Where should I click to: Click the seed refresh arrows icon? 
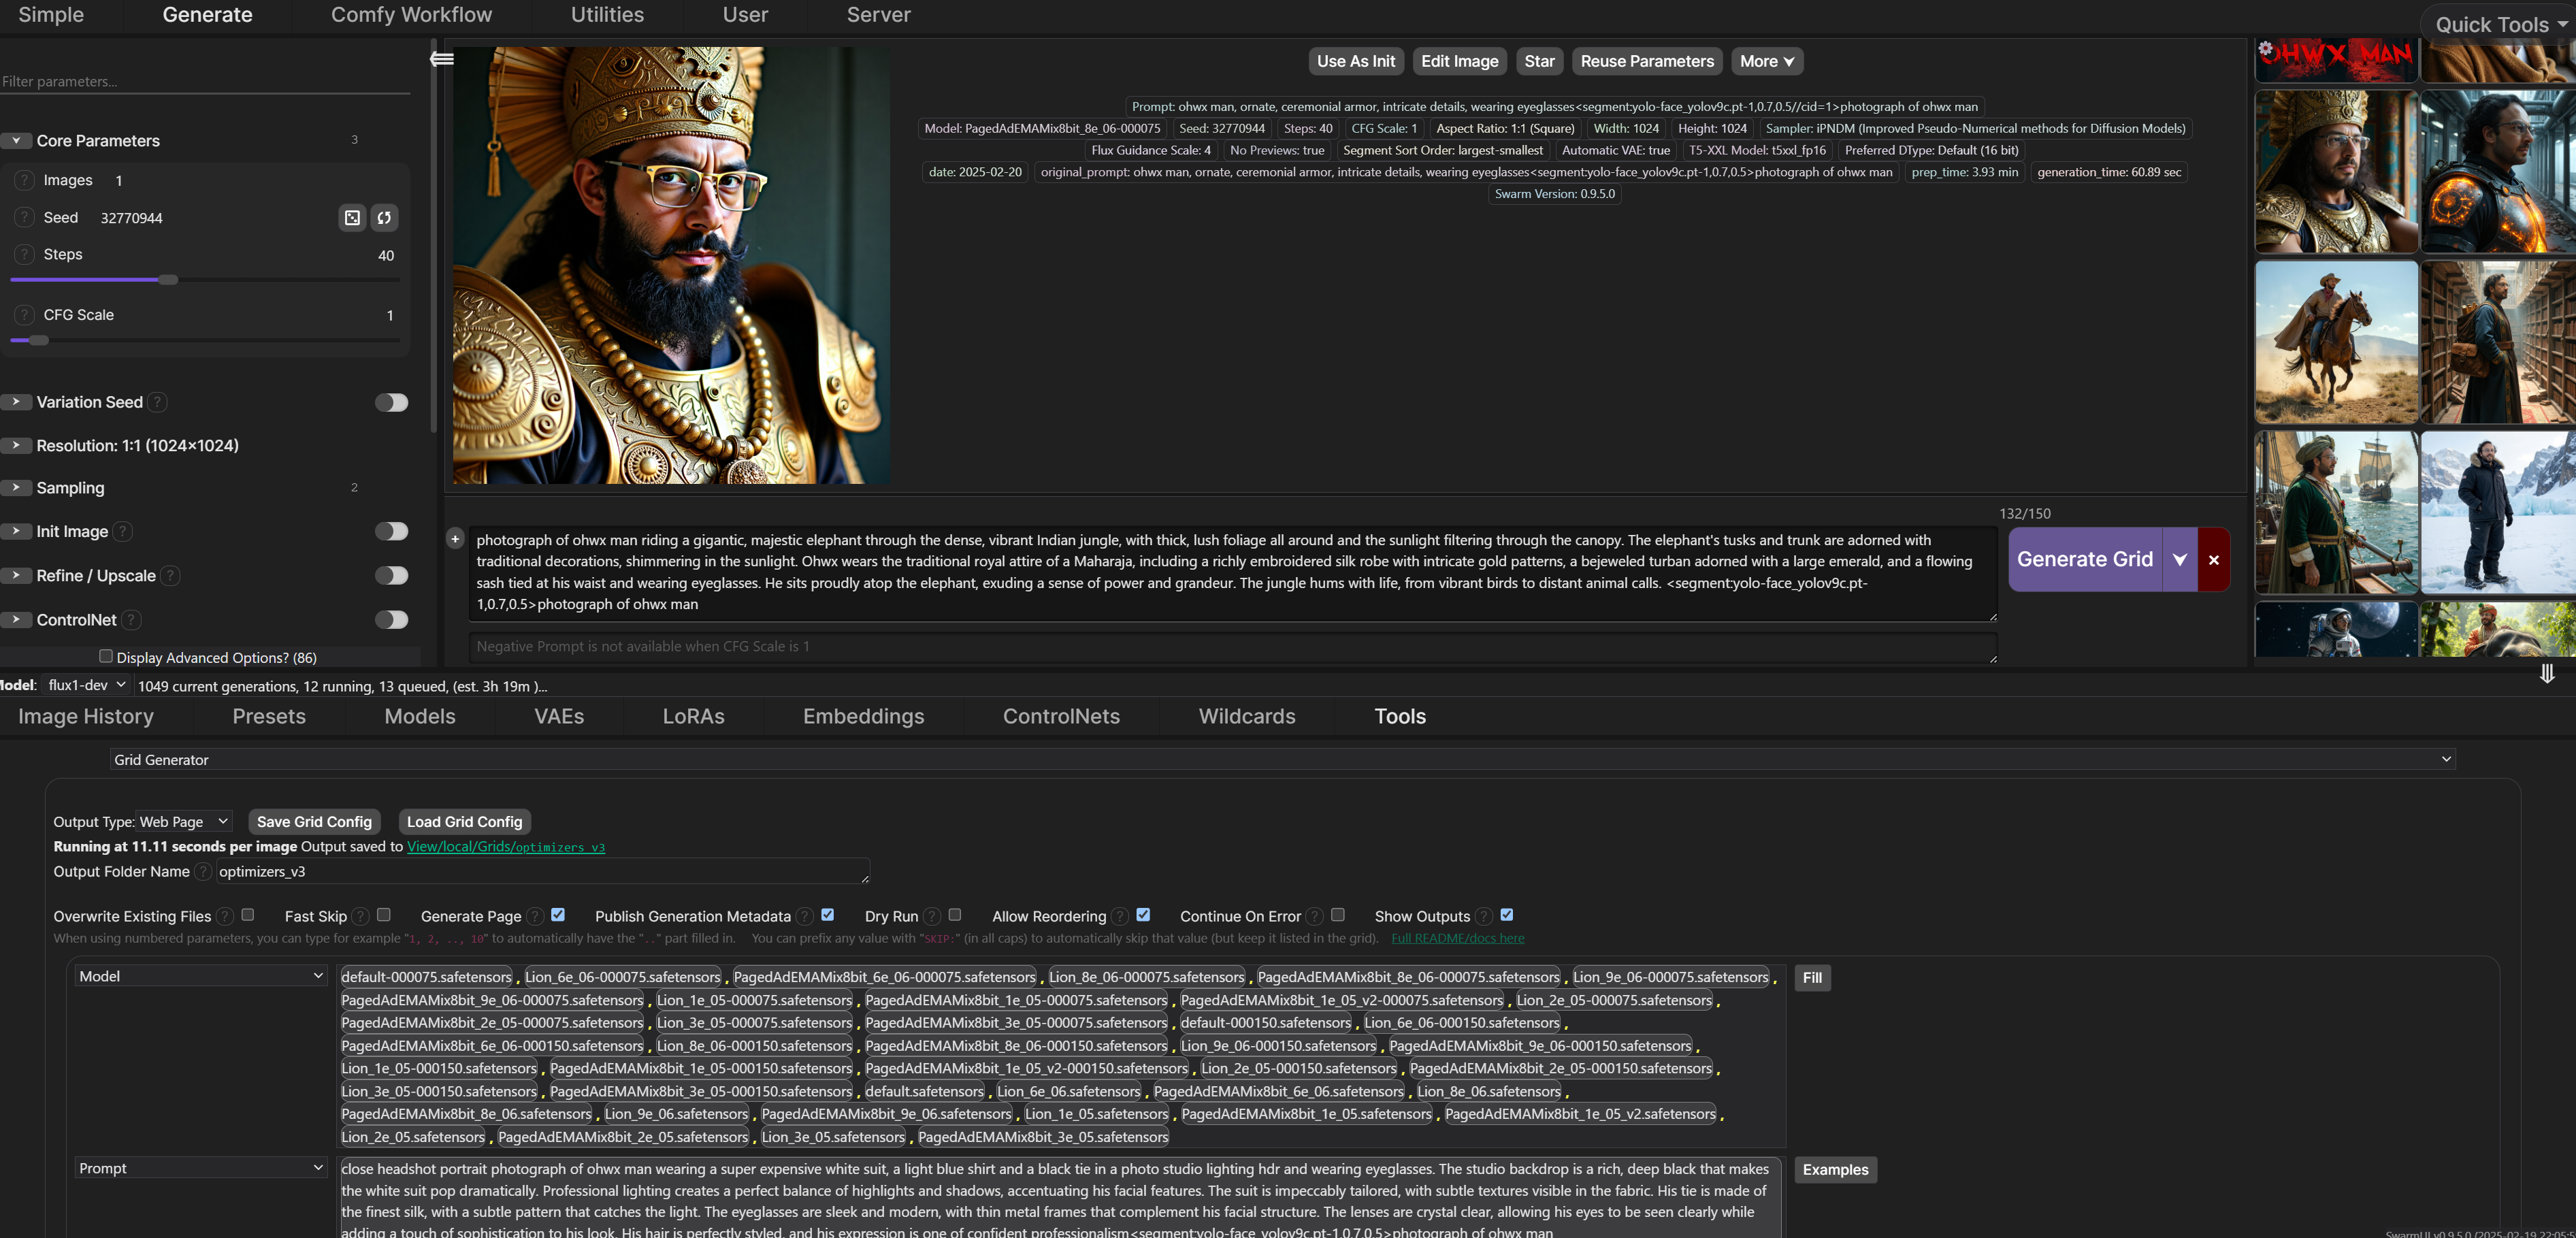pos(385,217)
